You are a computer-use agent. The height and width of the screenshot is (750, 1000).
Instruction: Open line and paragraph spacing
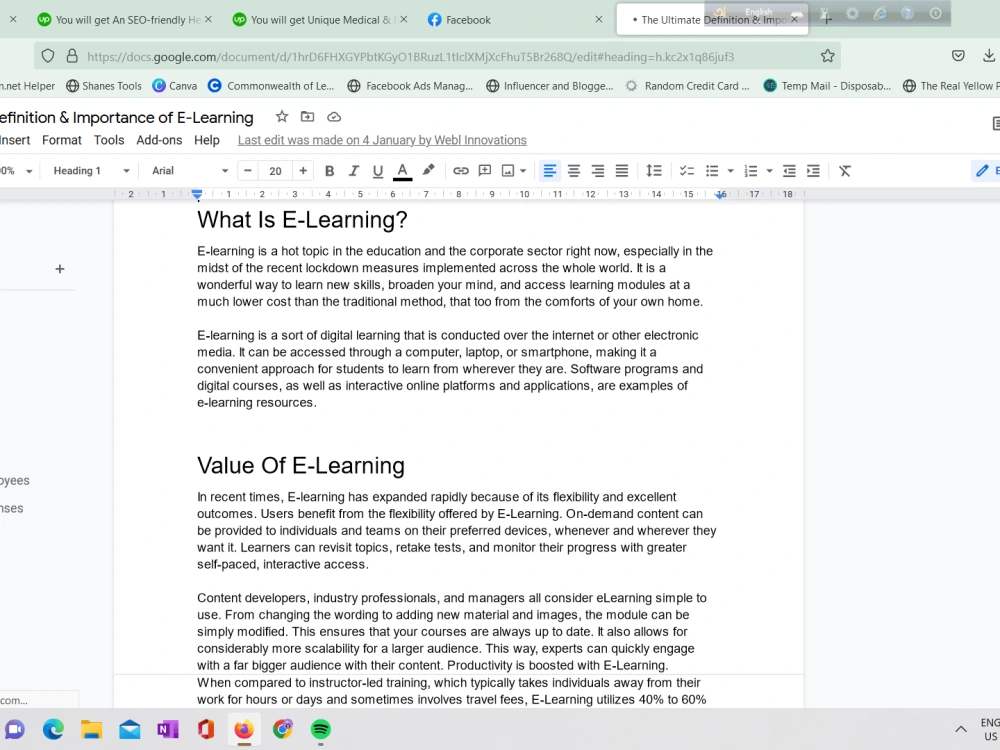click(654, 171)
